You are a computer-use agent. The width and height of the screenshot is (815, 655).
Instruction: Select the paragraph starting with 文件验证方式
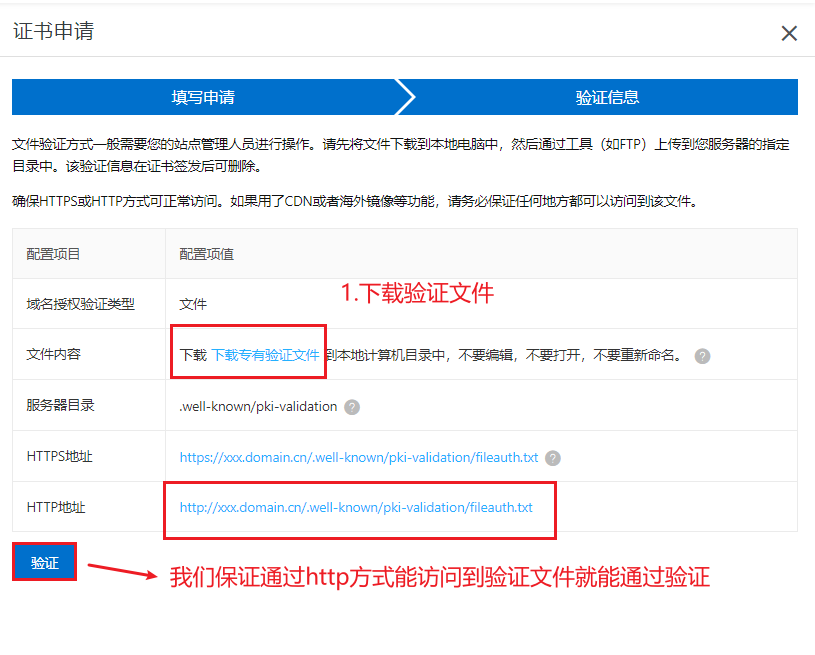401,155
